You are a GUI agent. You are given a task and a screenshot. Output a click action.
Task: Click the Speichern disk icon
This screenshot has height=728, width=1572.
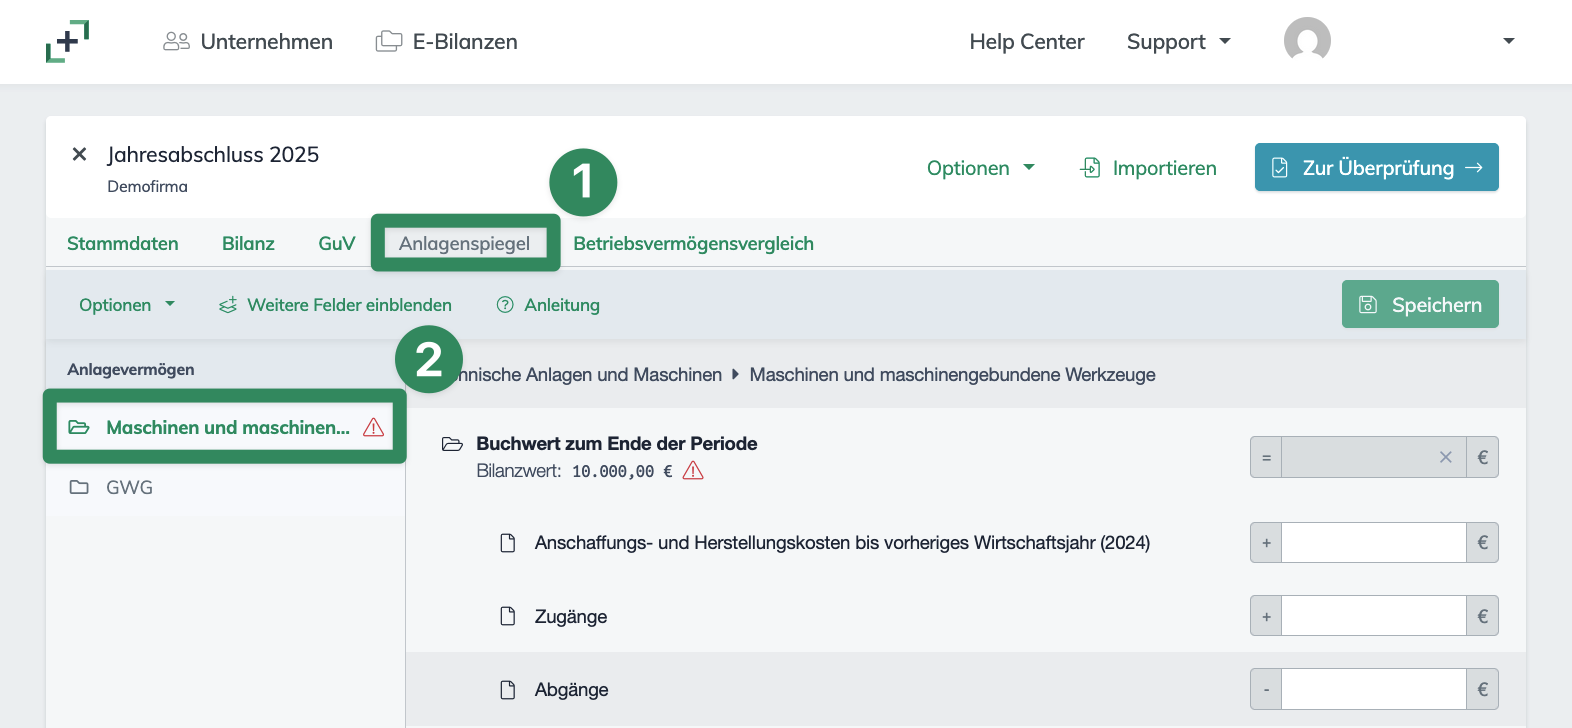[x=1368, y=305]
